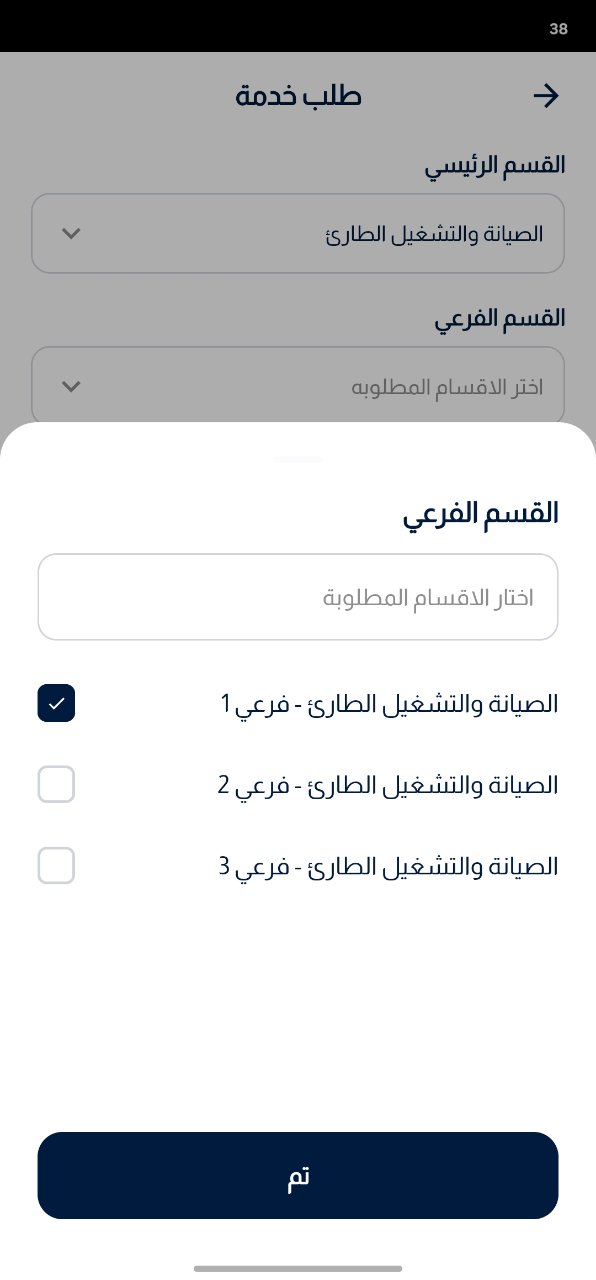Uncheck the فرعي 1 checkbox

56,704
